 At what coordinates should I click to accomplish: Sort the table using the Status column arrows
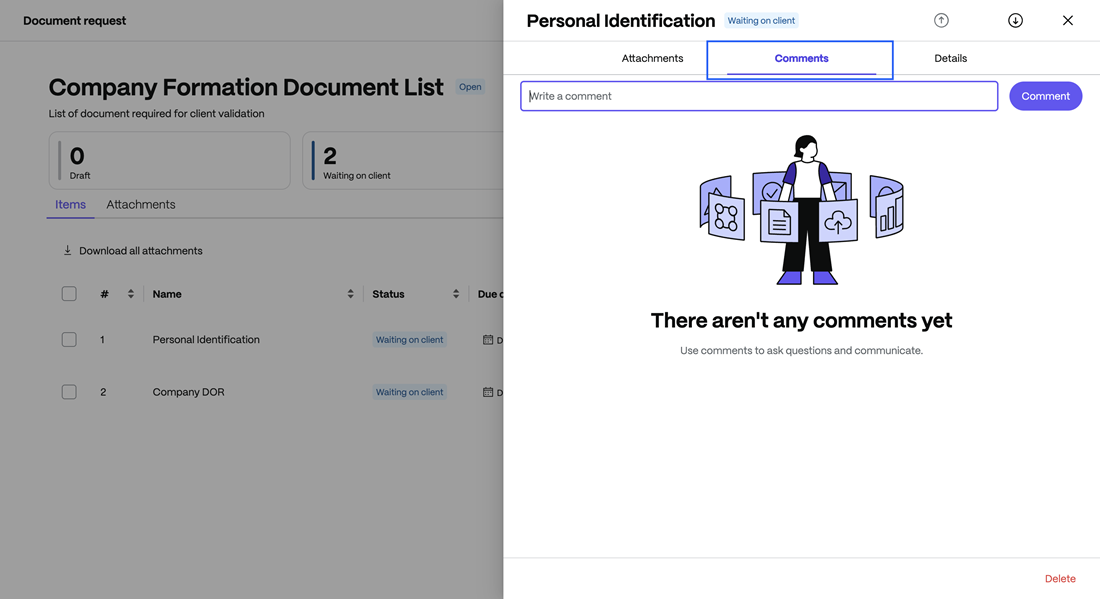pyautogui.click(x=455, y=293)
